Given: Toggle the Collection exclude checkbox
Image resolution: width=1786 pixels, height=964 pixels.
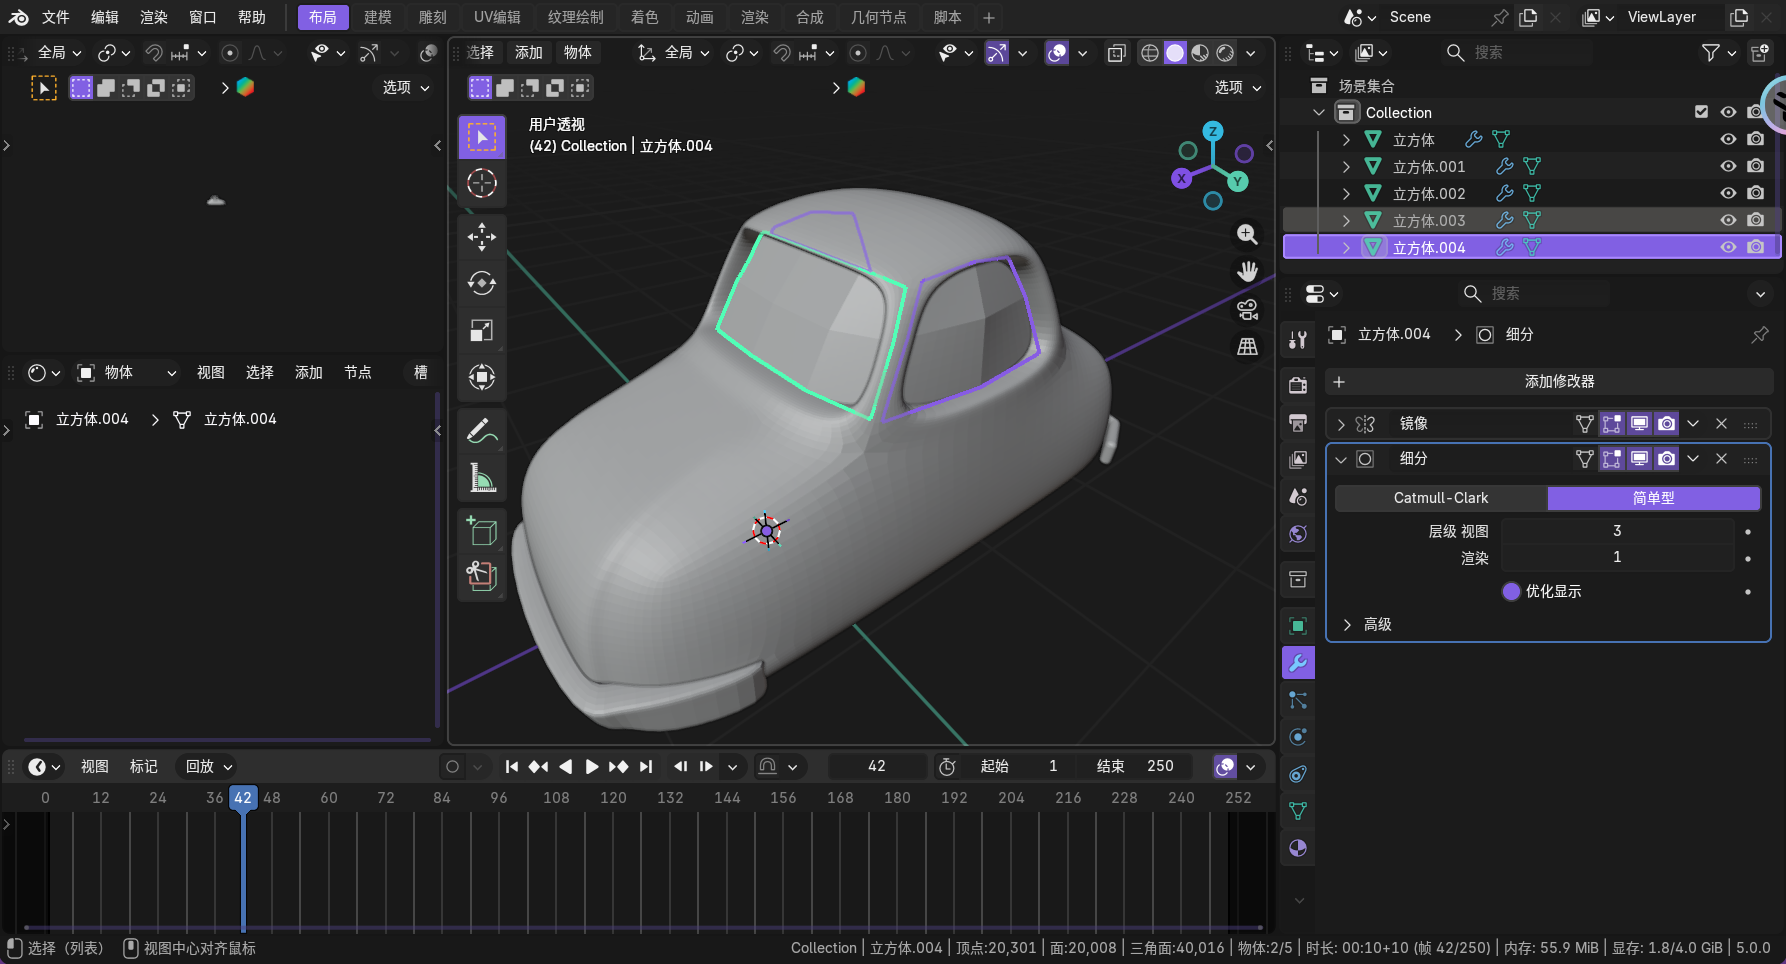Looking at the screenshot, I should click(1701, 112).
